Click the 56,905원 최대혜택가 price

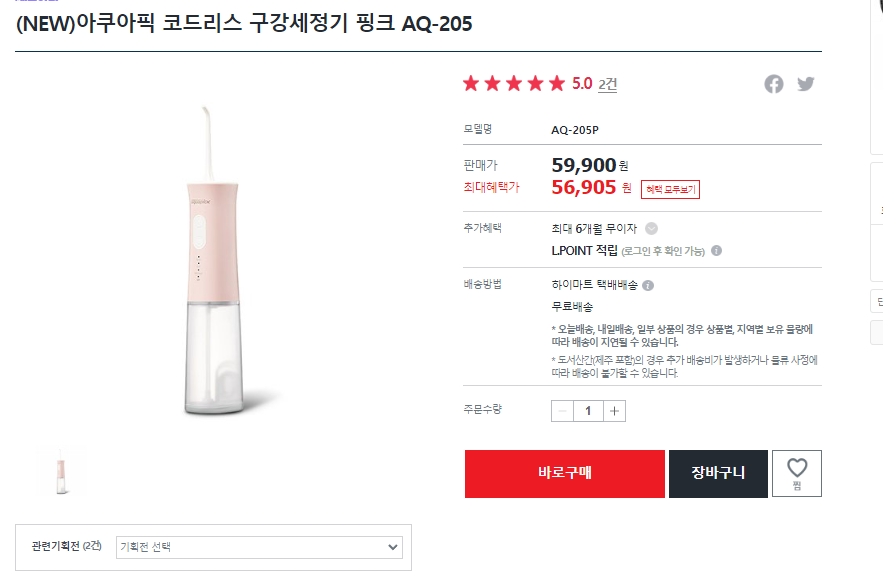[x=591, y=187]
